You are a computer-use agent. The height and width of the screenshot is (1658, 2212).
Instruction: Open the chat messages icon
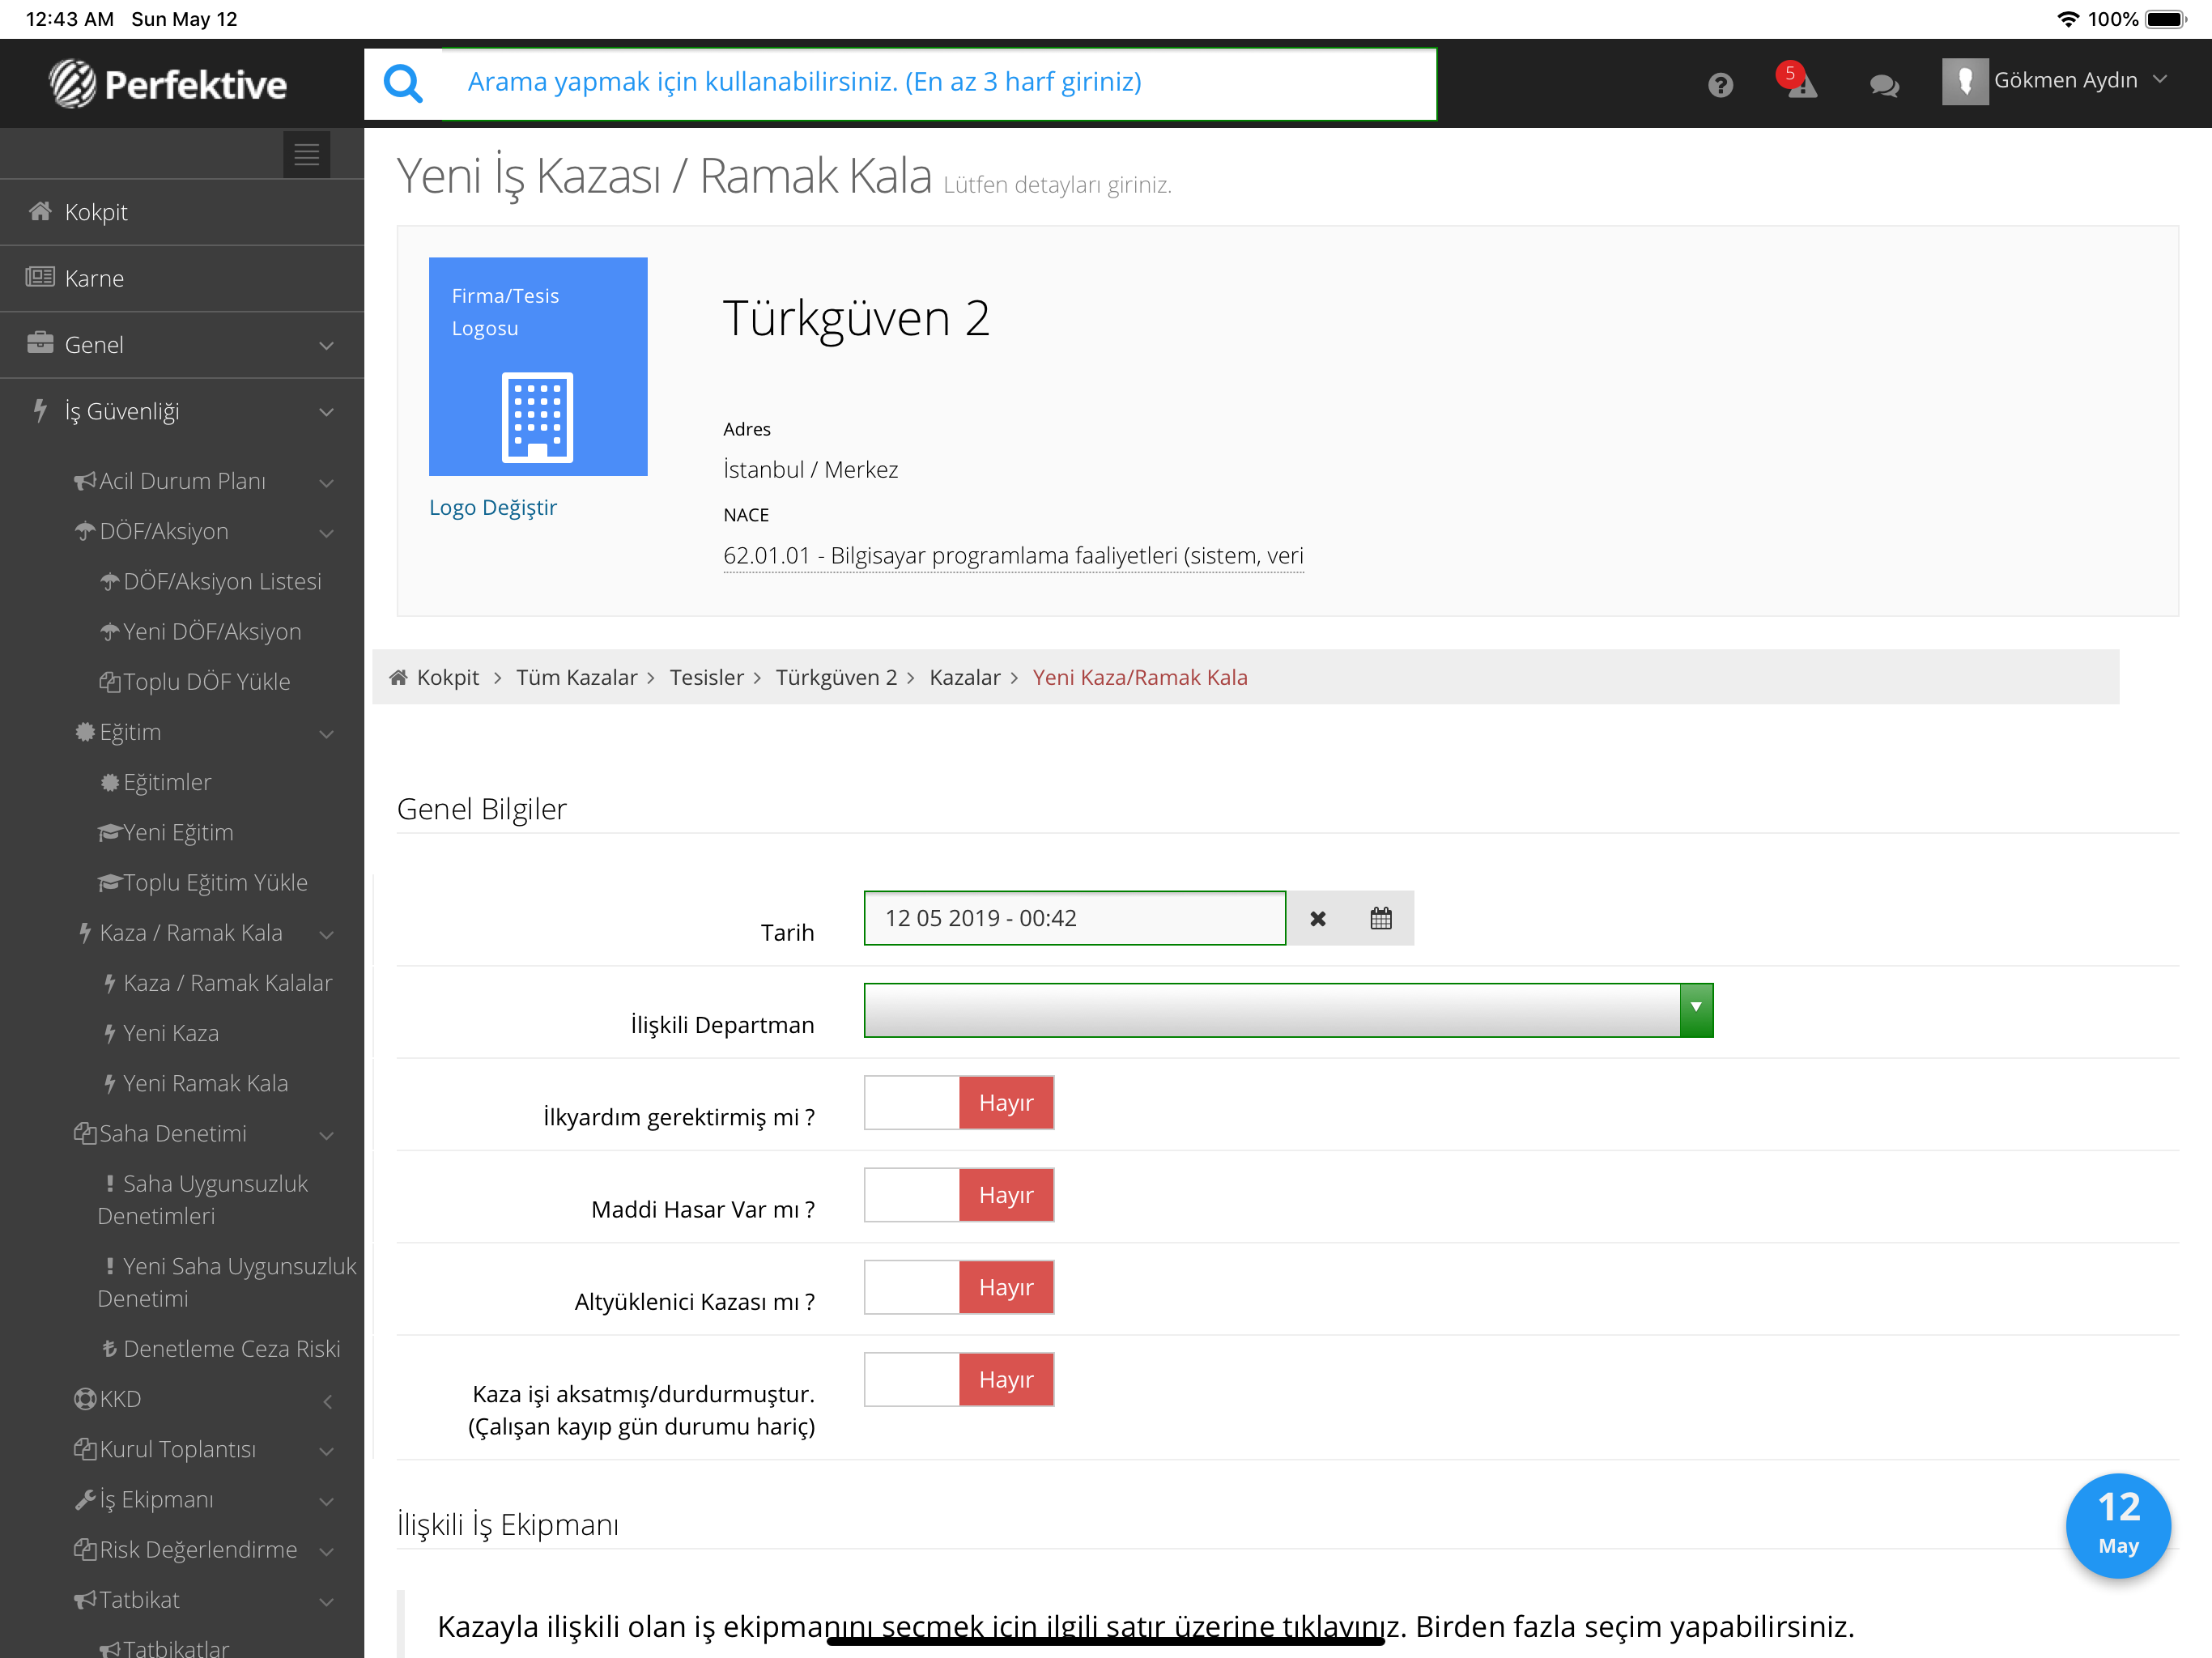pos(1884,85)
